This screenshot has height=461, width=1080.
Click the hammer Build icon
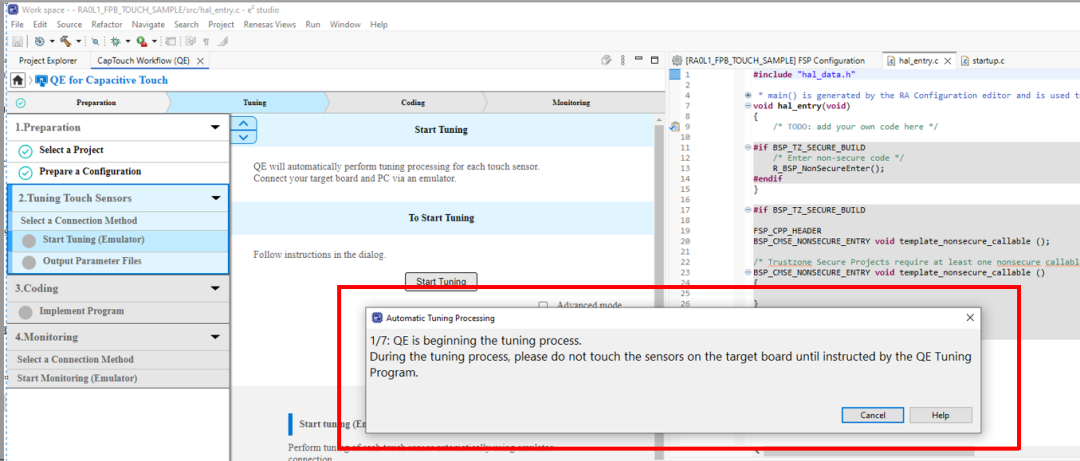(65, 41)
